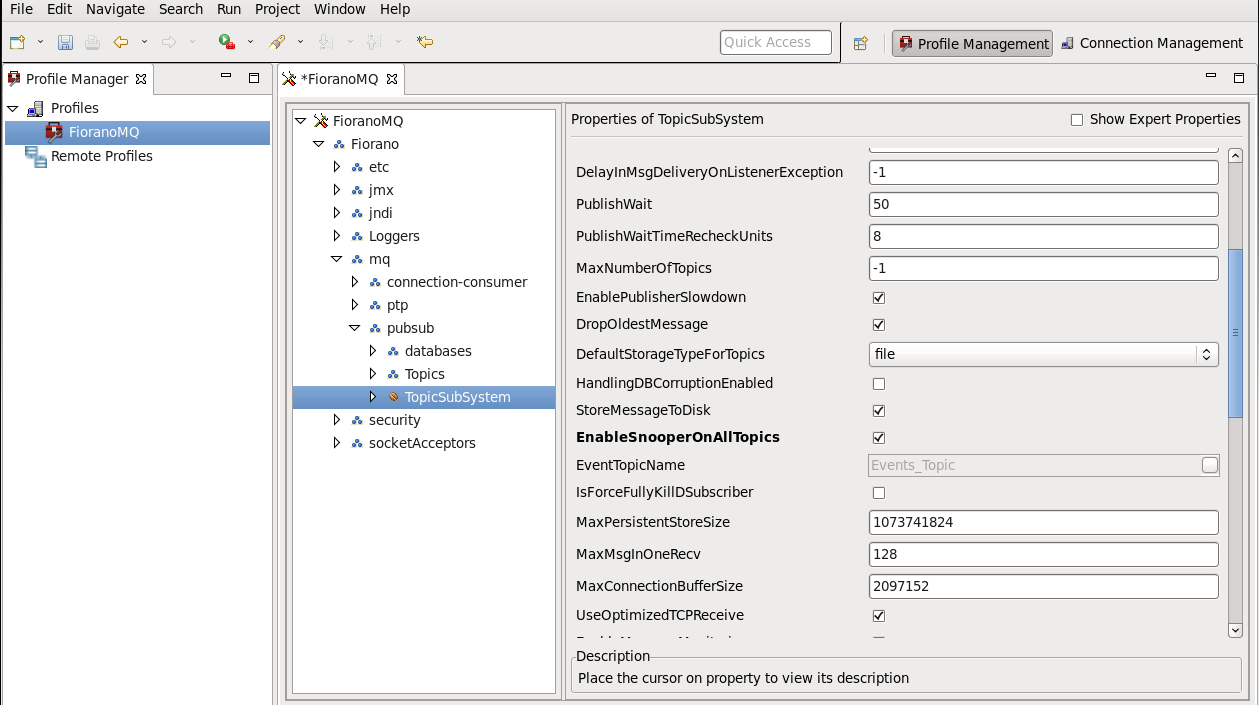Image resolution: width=1259 pixels, height=705 pixels.
Task: Click the Last Edit Location icon
Action: click(x=425, y=42)
